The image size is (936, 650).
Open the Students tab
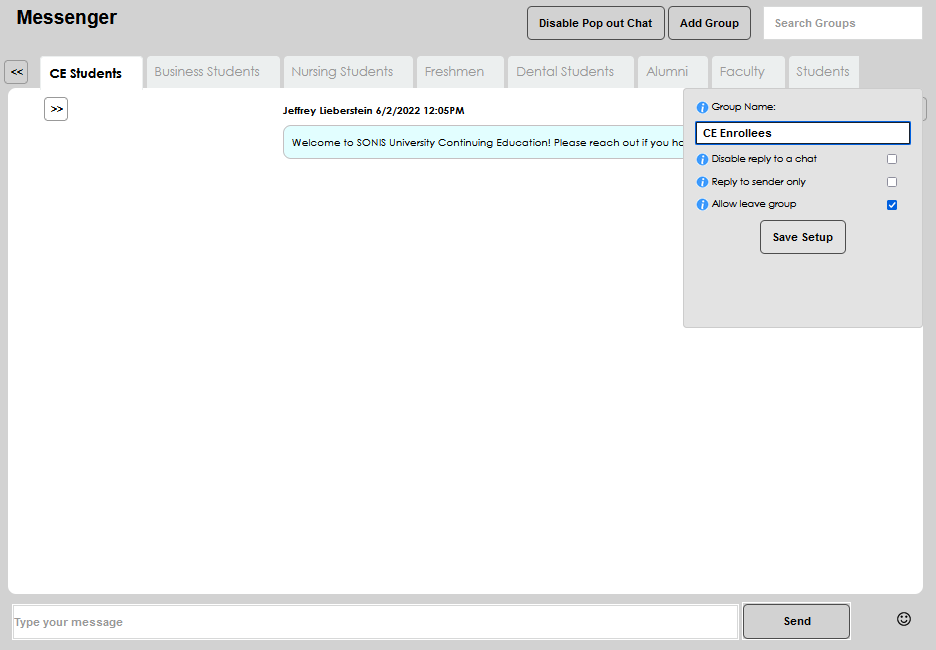(x=824, y=72)
